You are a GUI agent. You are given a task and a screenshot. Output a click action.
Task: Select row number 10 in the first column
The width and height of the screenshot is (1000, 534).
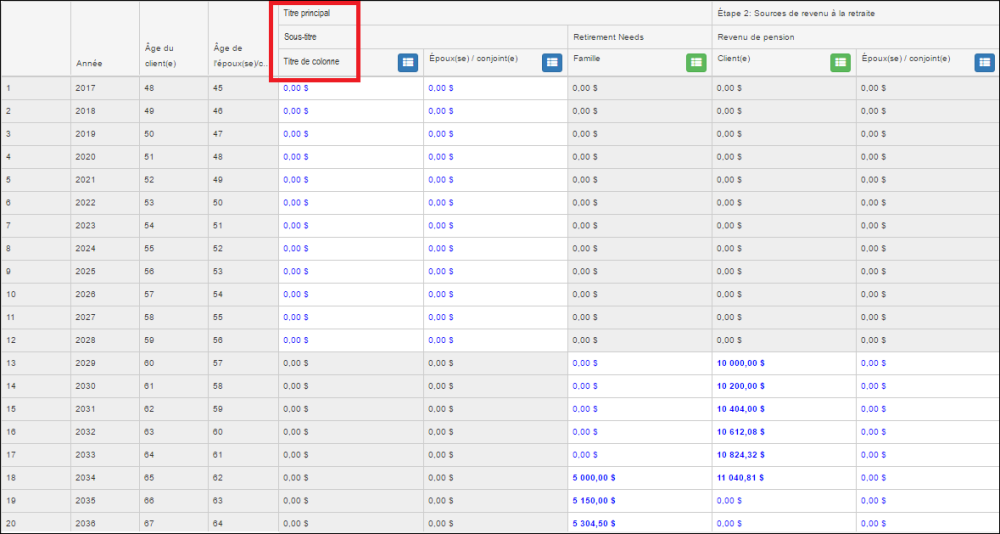pos(10,294)
